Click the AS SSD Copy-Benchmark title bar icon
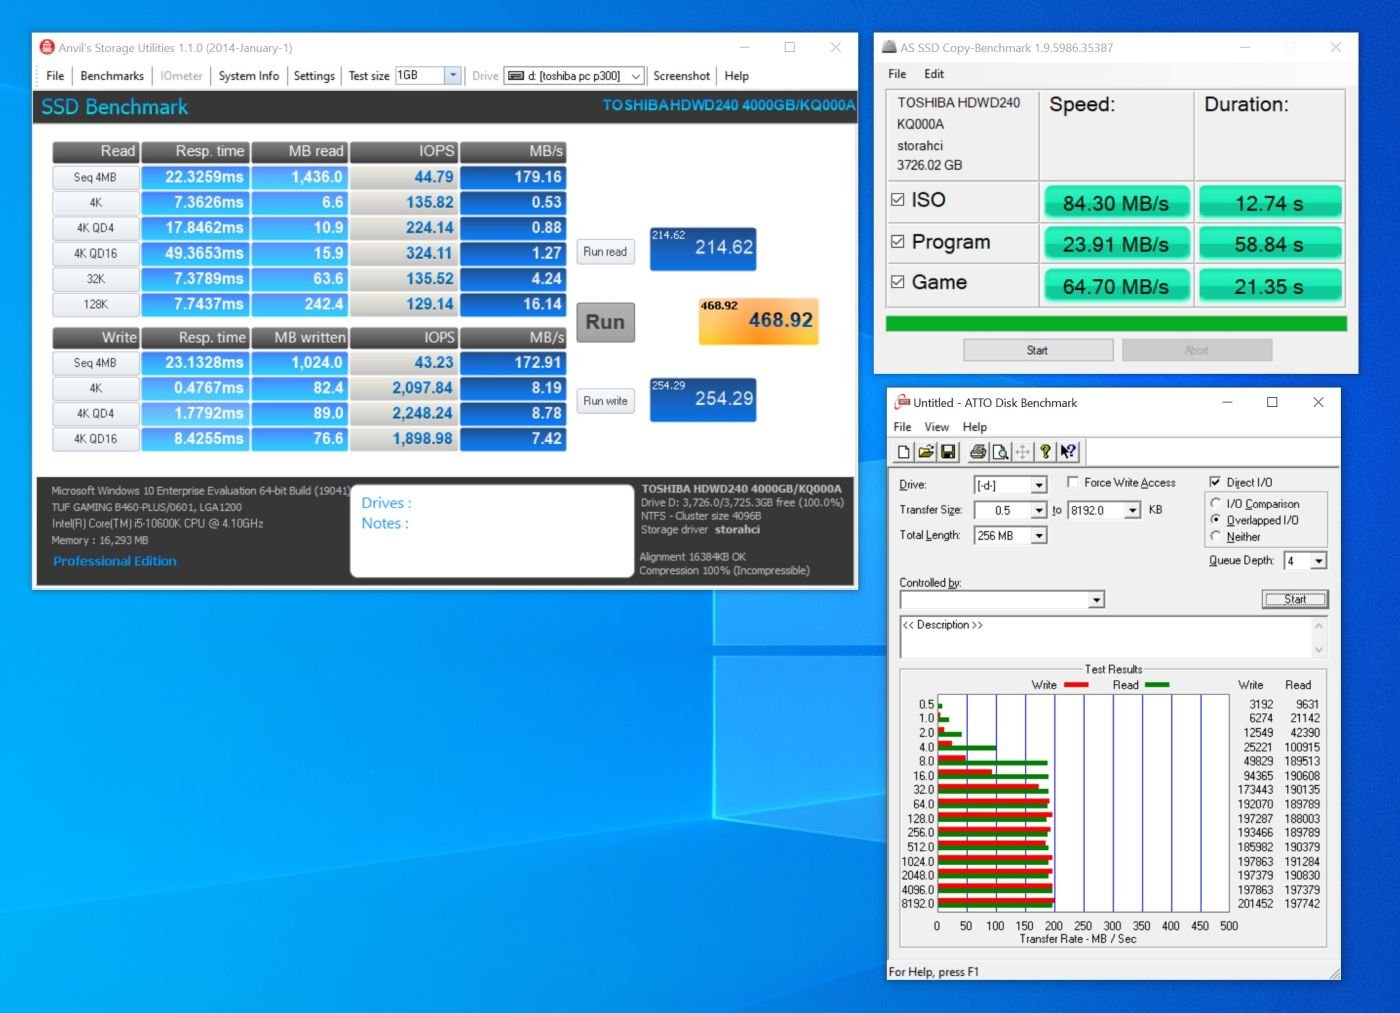Image resolution: width=1400 pixels, height=1013 pixels. coord(889,47)
